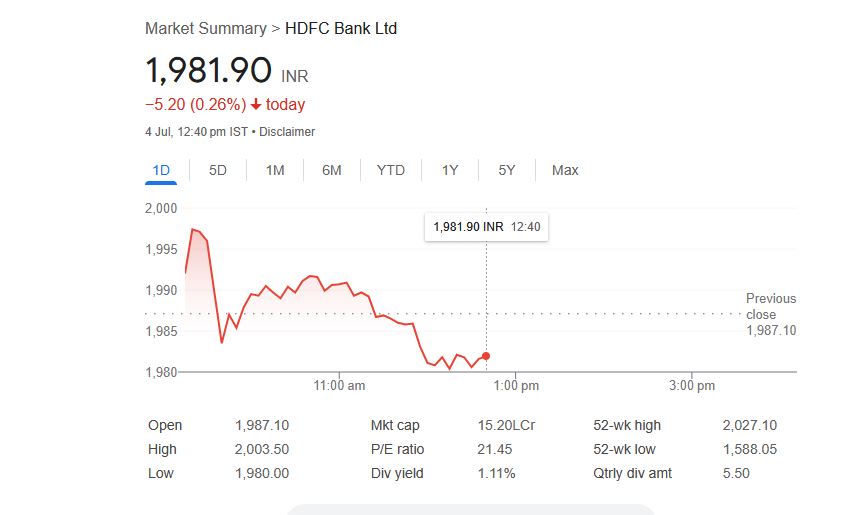Open the 1M chart view
Screen dimensions: 846x515
tap(275, 170)
